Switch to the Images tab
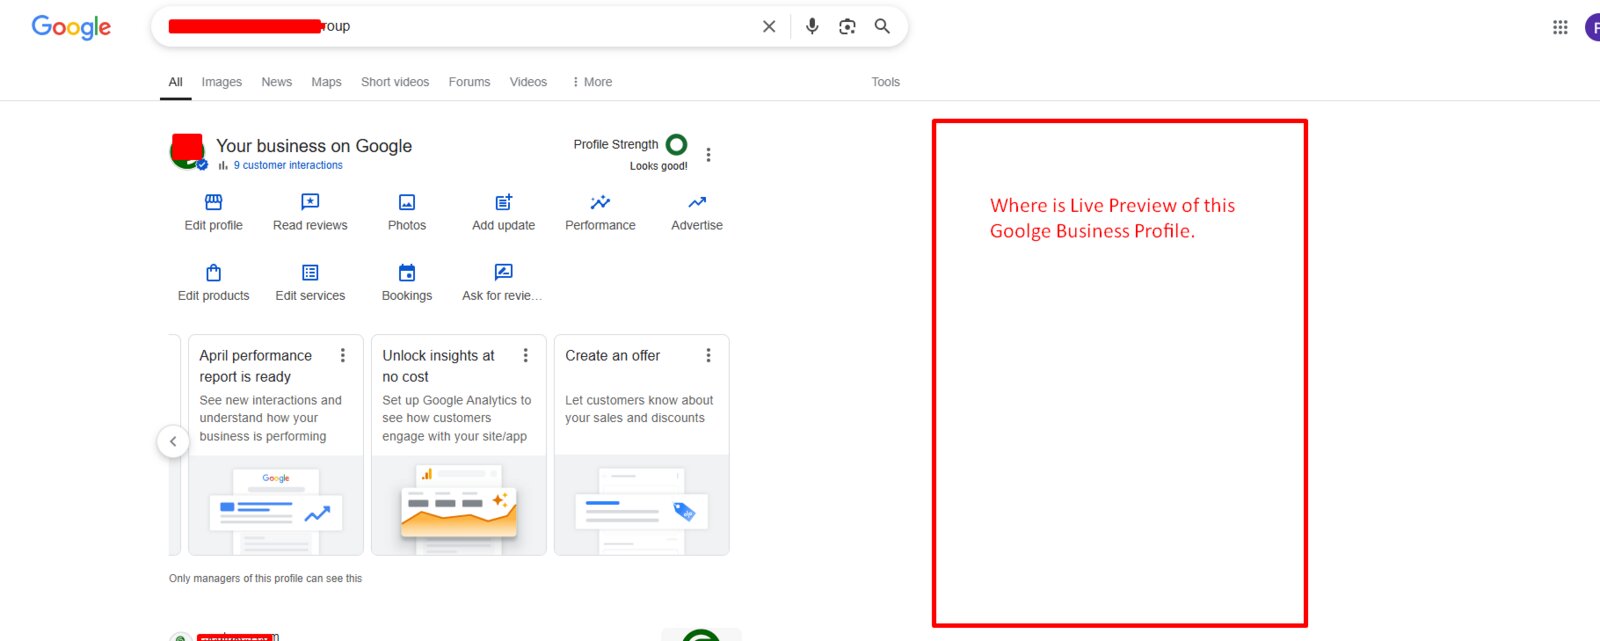 click(x=221, y=82)
